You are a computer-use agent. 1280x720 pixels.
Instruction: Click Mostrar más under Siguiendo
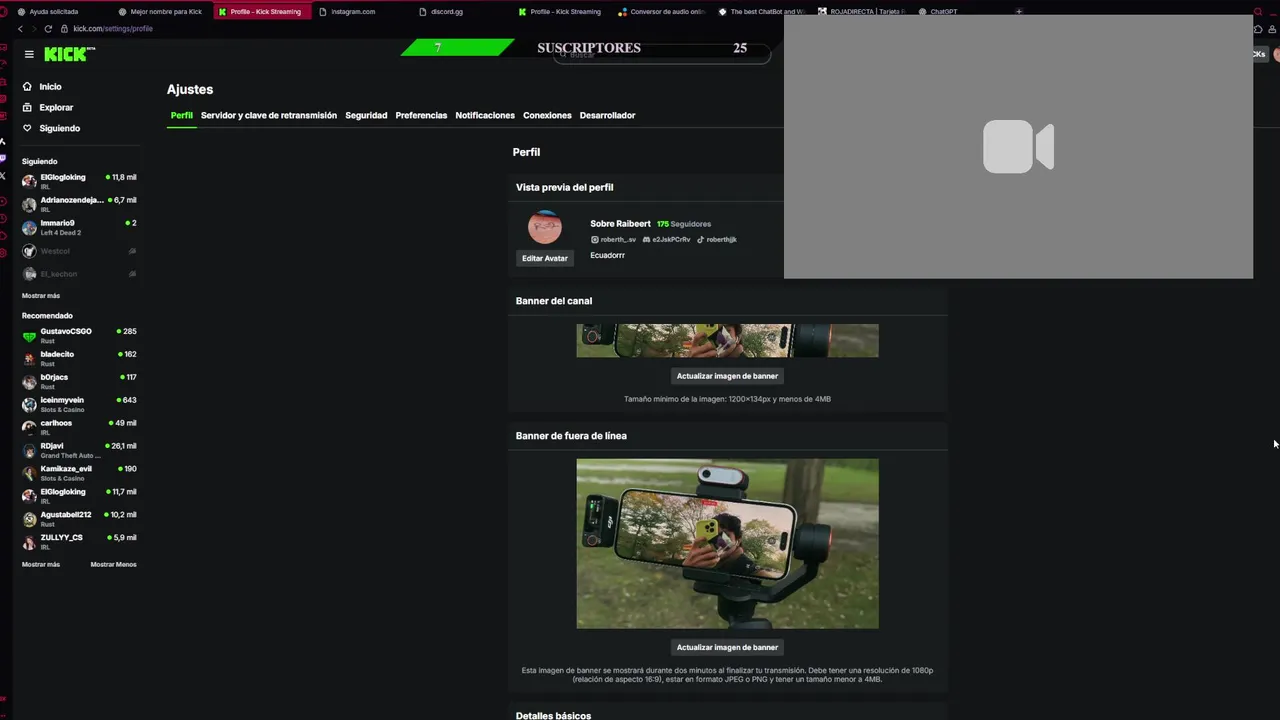41,296
